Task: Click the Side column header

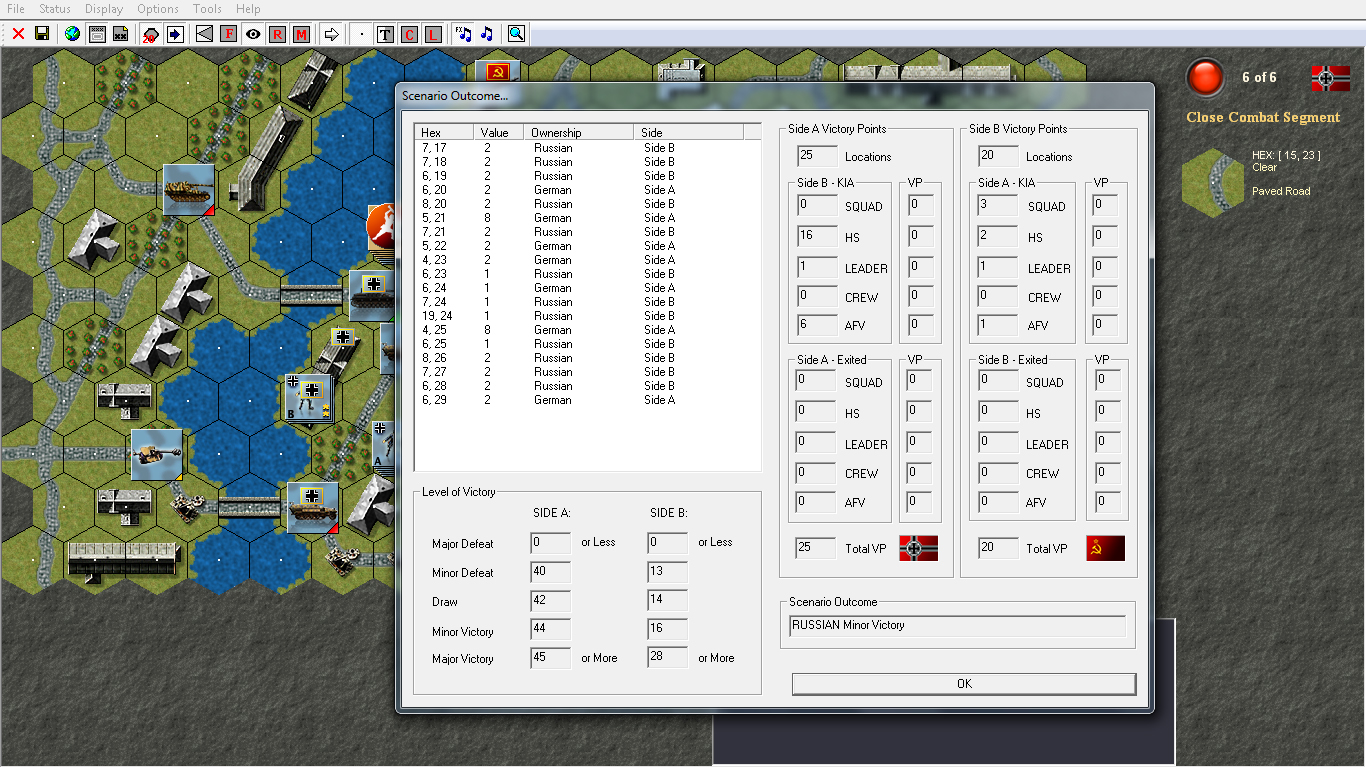Action: 688,132
